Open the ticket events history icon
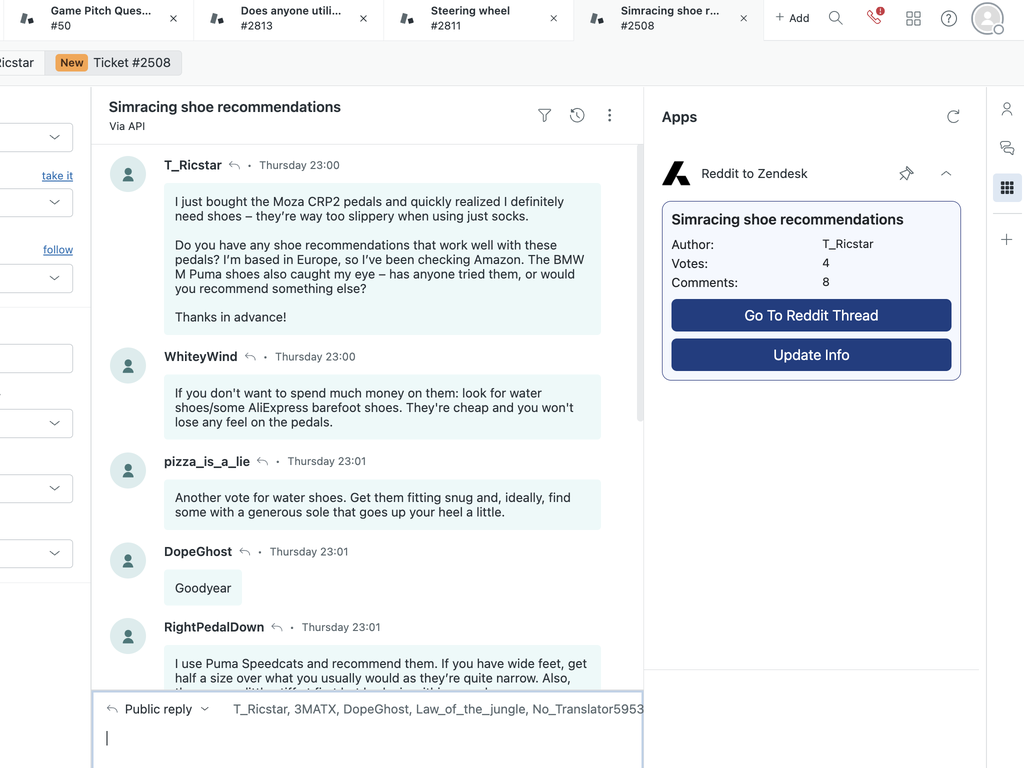 [x=577, y=115]
